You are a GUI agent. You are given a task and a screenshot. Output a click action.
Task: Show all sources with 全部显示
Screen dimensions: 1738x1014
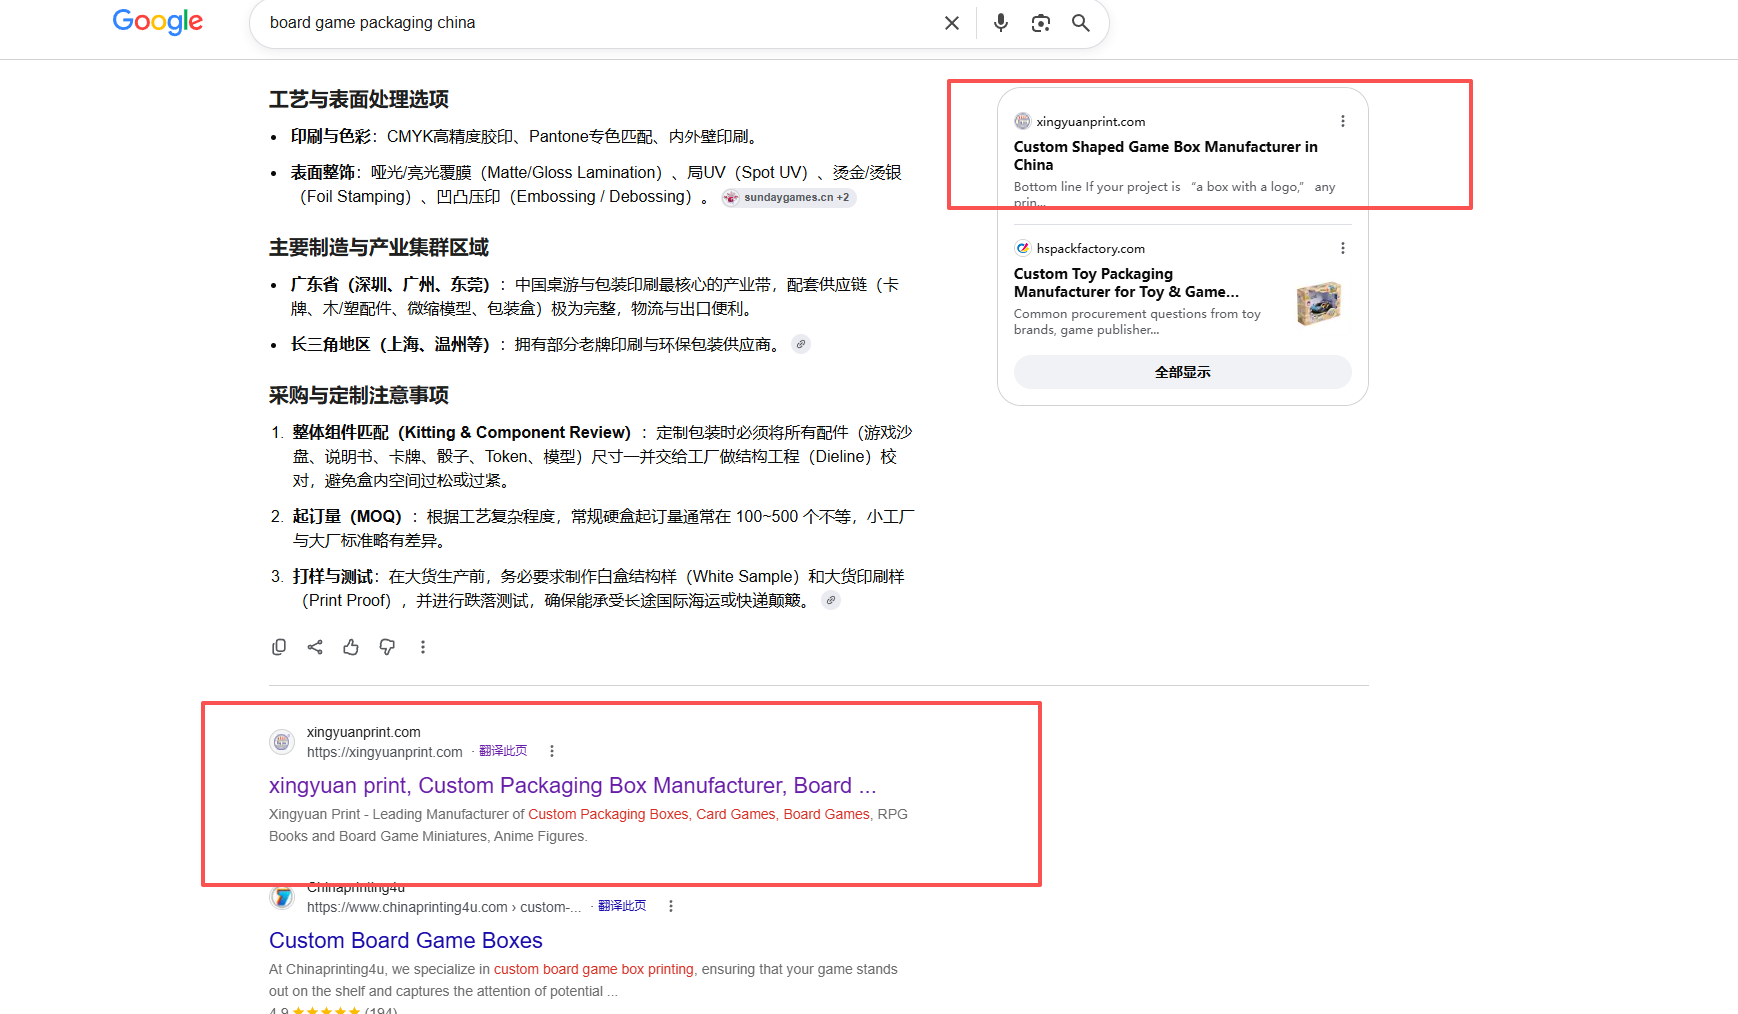click(1183, 372)
